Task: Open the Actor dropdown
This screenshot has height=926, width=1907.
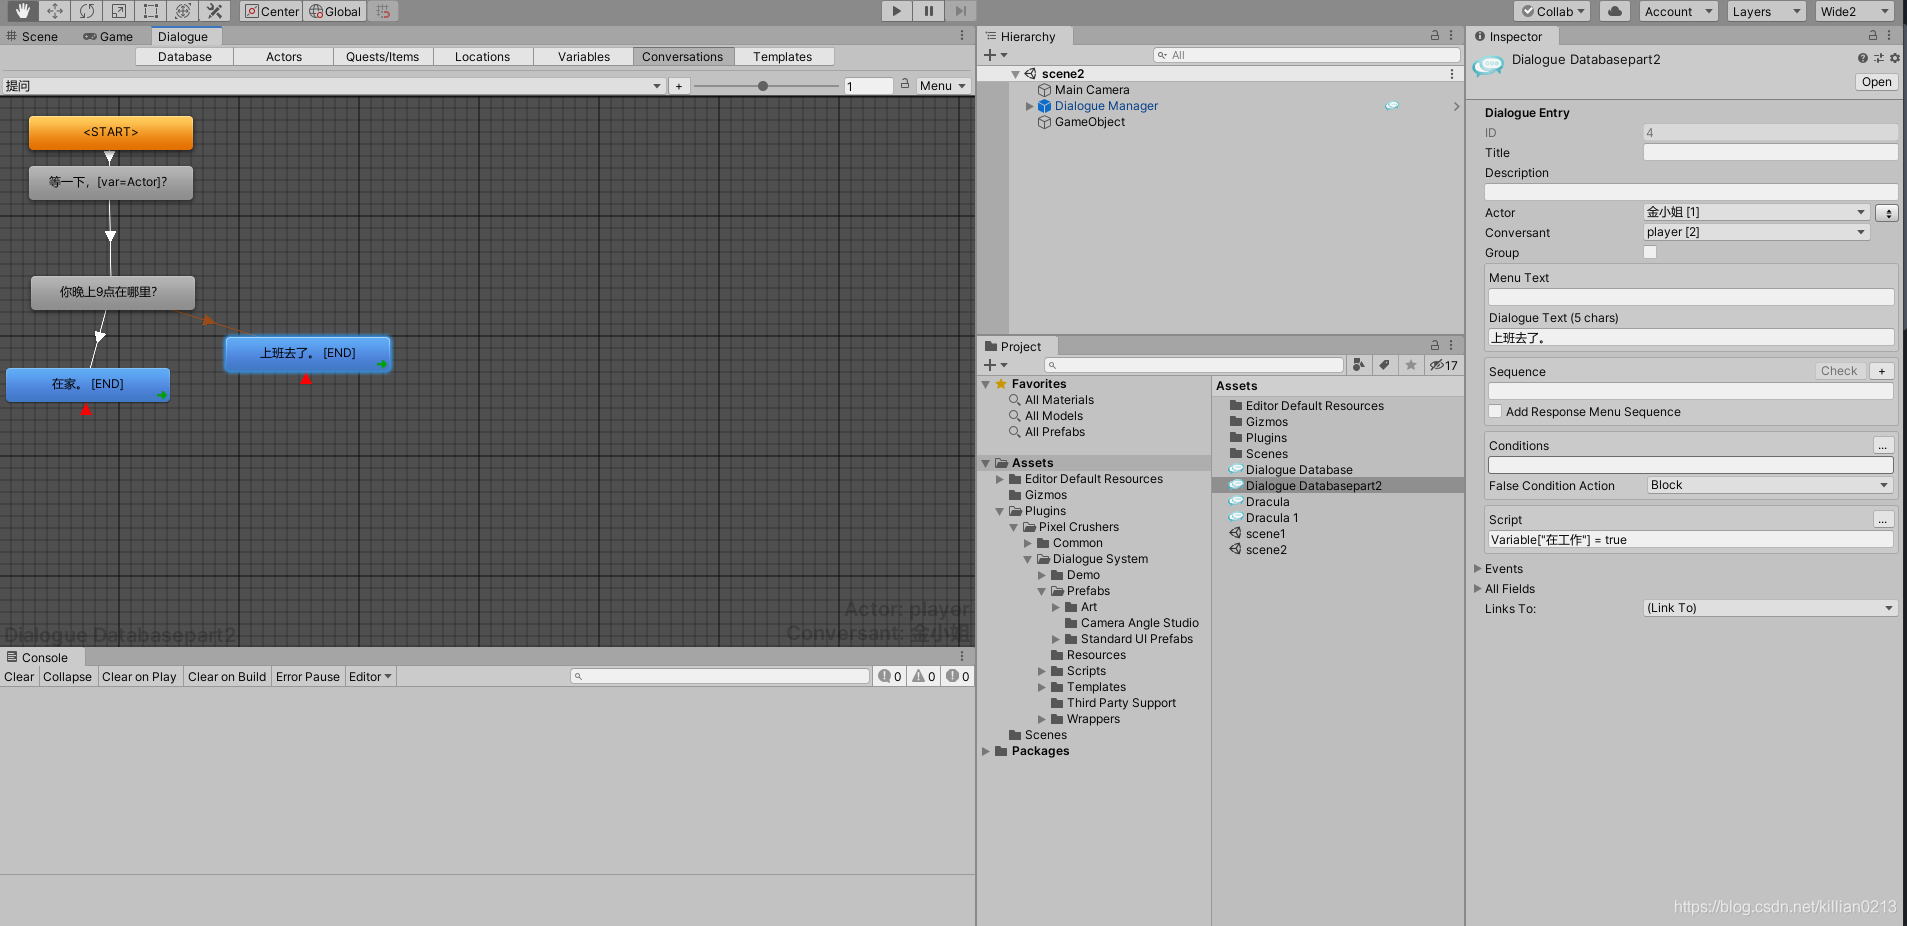Action: point(1756,212)
